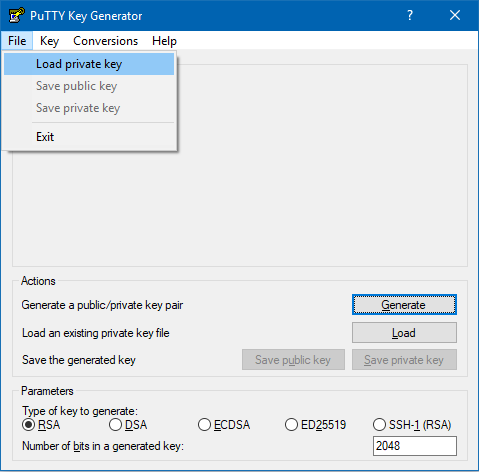Click the Load button in Actions

coord(404,332)
